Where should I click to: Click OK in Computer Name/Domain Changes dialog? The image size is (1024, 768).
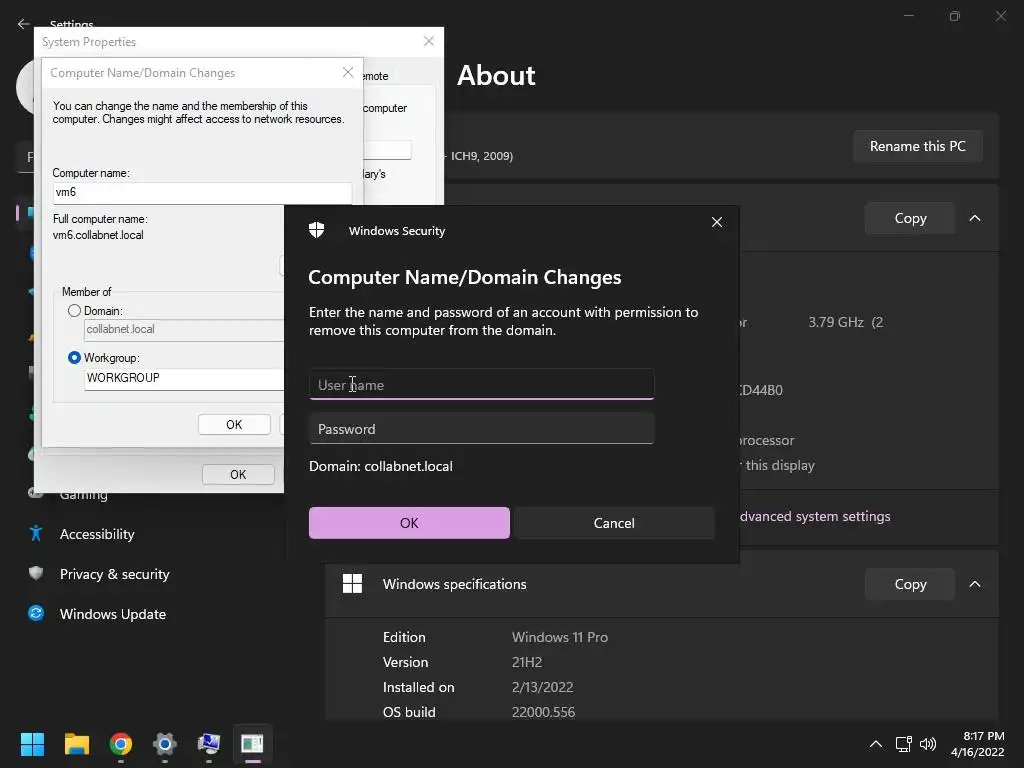pos(234,424)
